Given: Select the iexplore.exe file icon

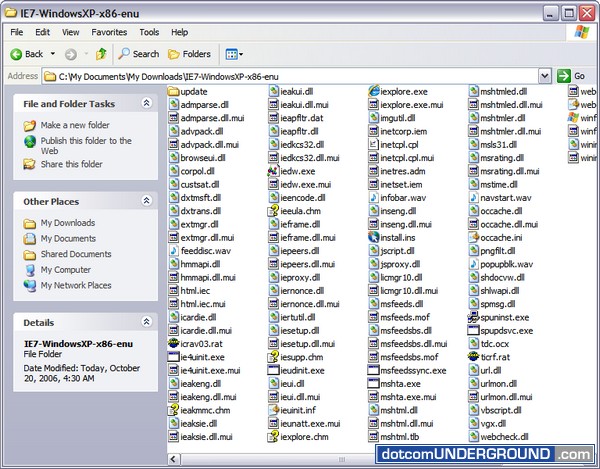Looking at the screenshot, I should tap(374, 92).
